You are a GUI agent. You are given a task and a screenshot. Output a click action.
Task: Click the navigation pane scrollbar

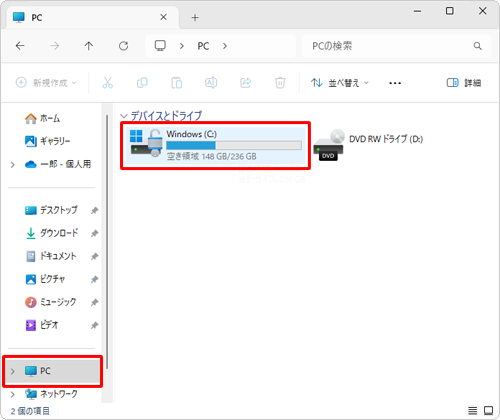pos(107,242)
